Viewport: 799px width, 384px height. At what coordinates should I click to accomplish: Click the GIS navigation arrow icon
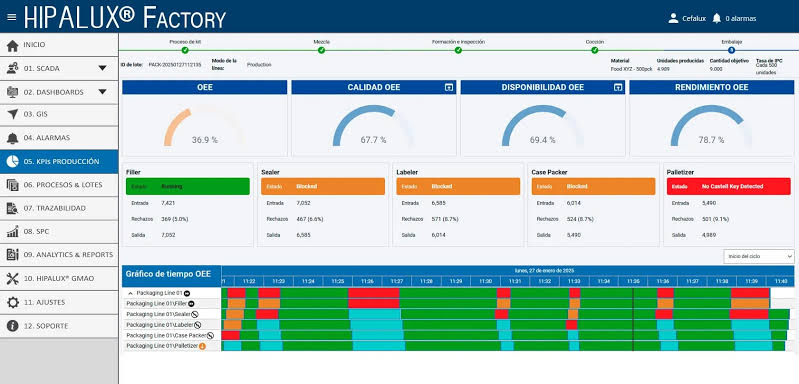click(13, 114)
